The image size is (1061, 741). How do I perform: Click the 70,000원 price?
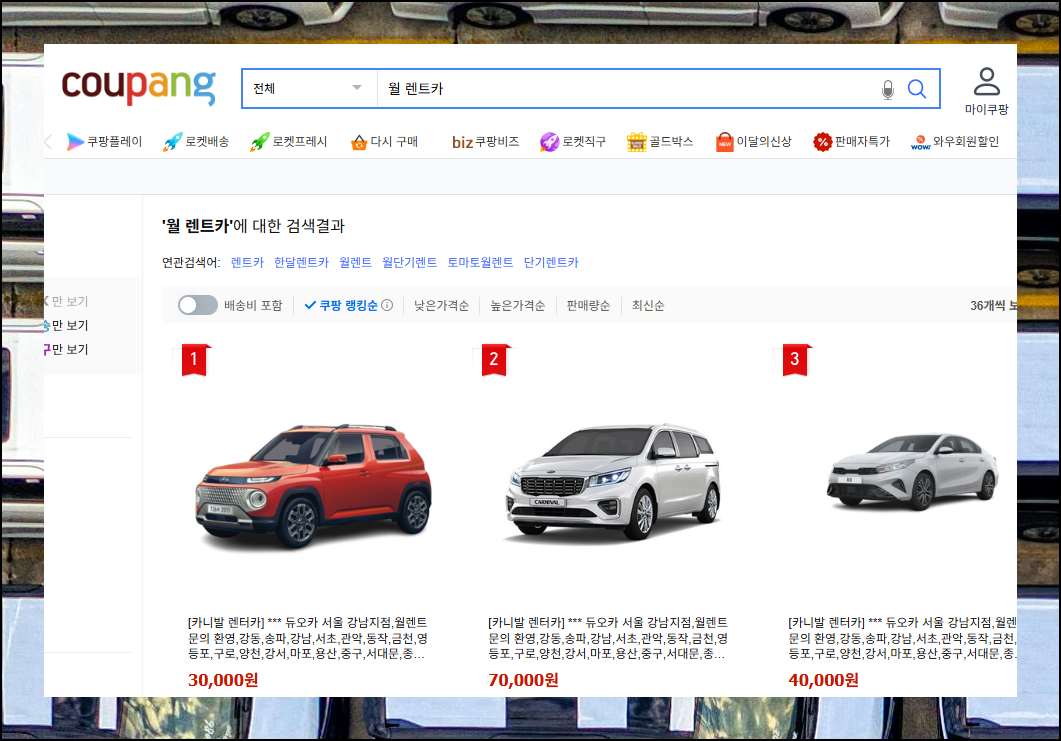click(524, 680)
